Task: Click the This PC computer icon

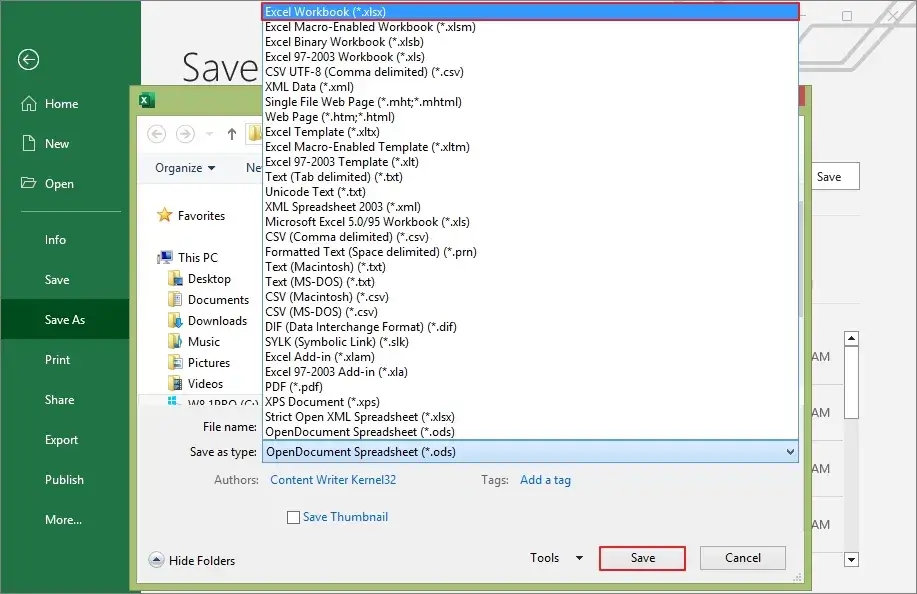Action: [165, 257]
